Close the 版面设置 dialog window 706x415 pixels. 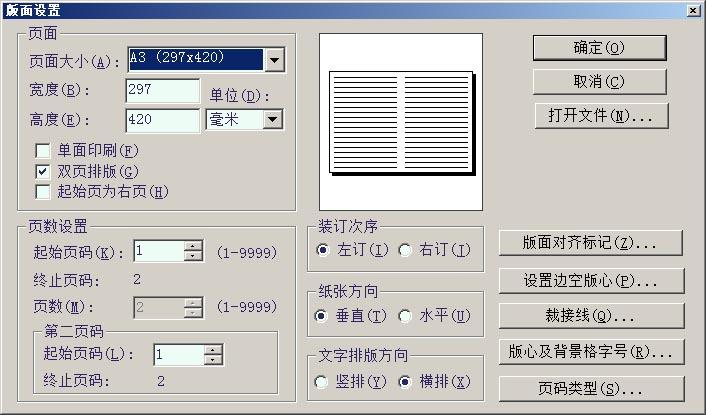[693, 10]
